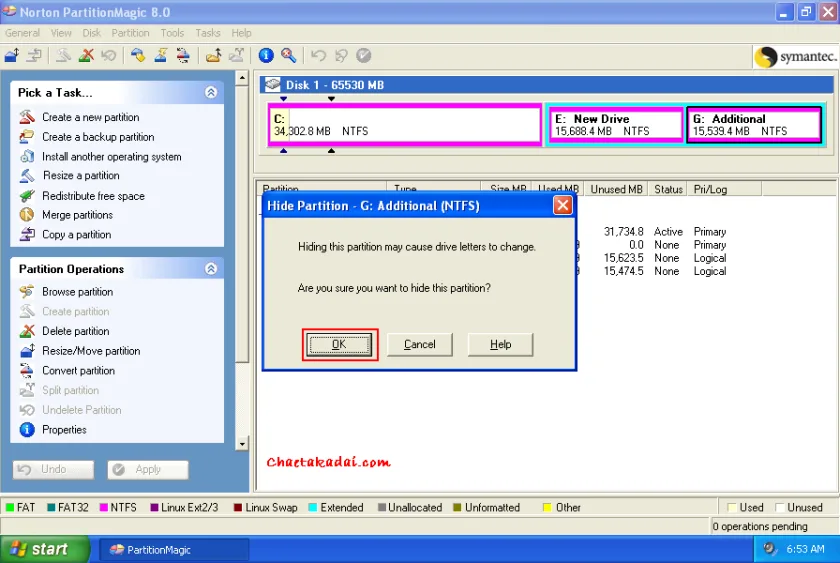Click the sidebar scrollbar down arrow
The height and width of the screenshot is (563, 840).
[x=242, y=444]
